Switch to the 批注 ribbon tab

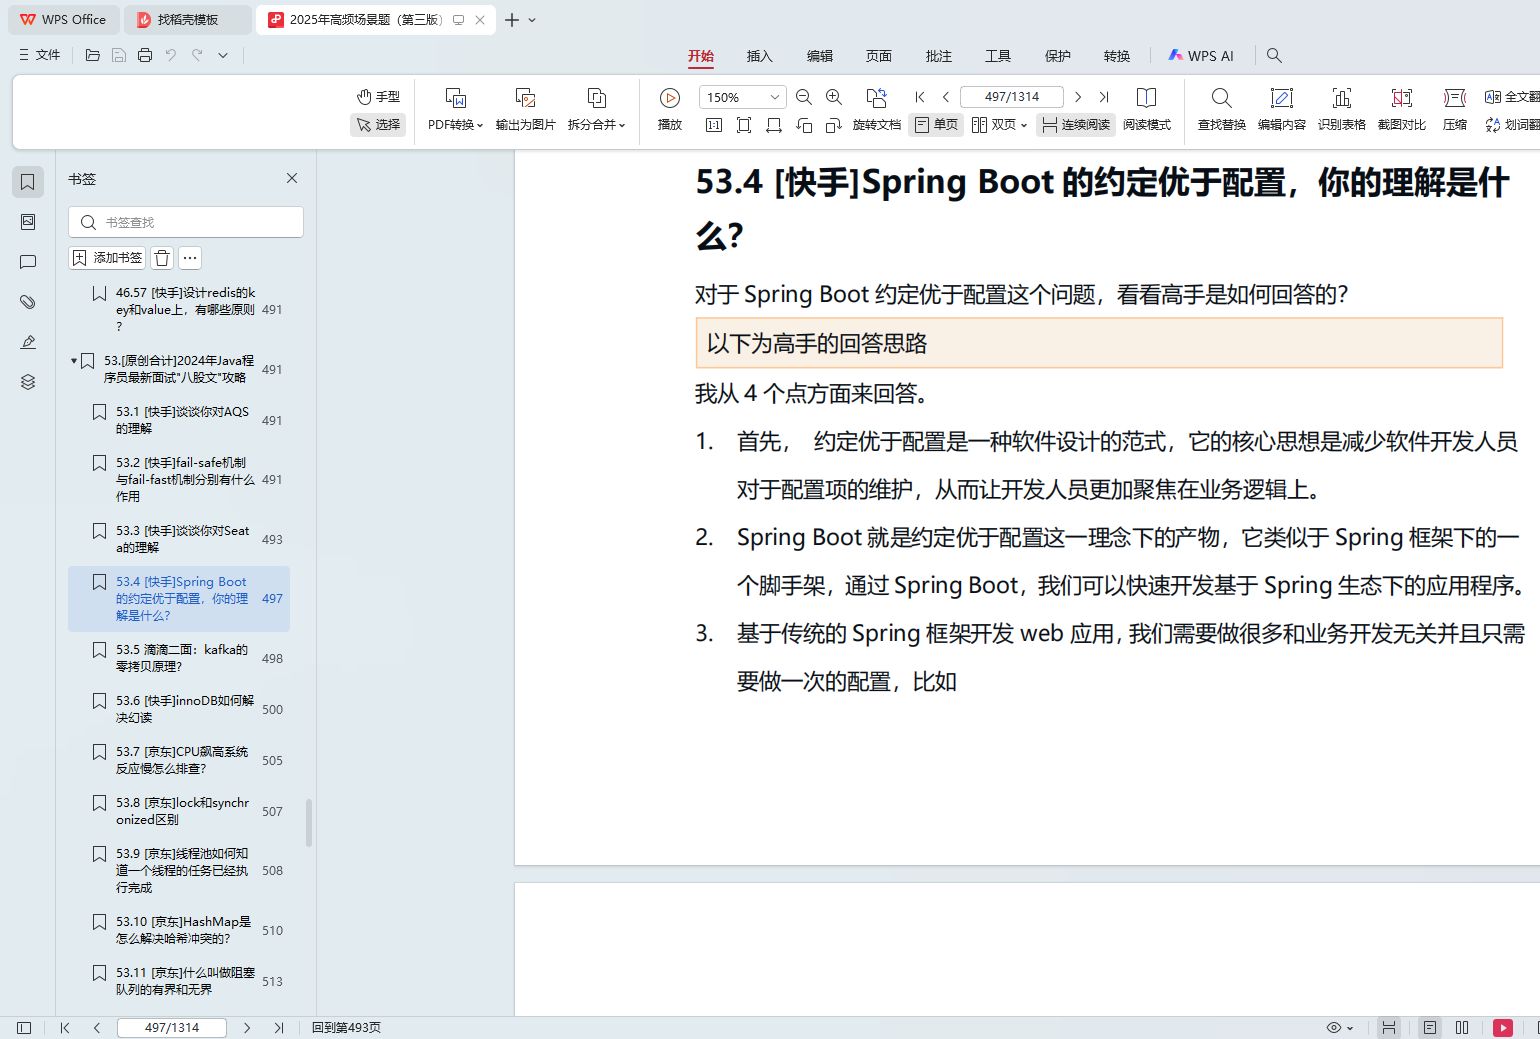939,56
